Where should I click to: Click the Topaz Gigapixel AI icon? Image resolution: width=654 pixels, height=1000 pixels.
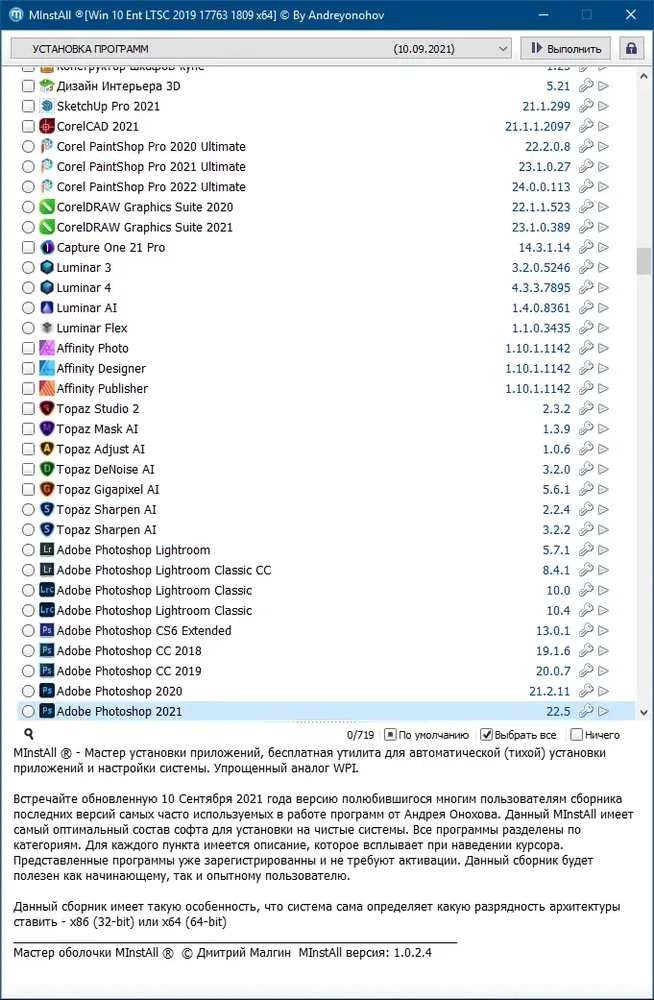point(47,490)
